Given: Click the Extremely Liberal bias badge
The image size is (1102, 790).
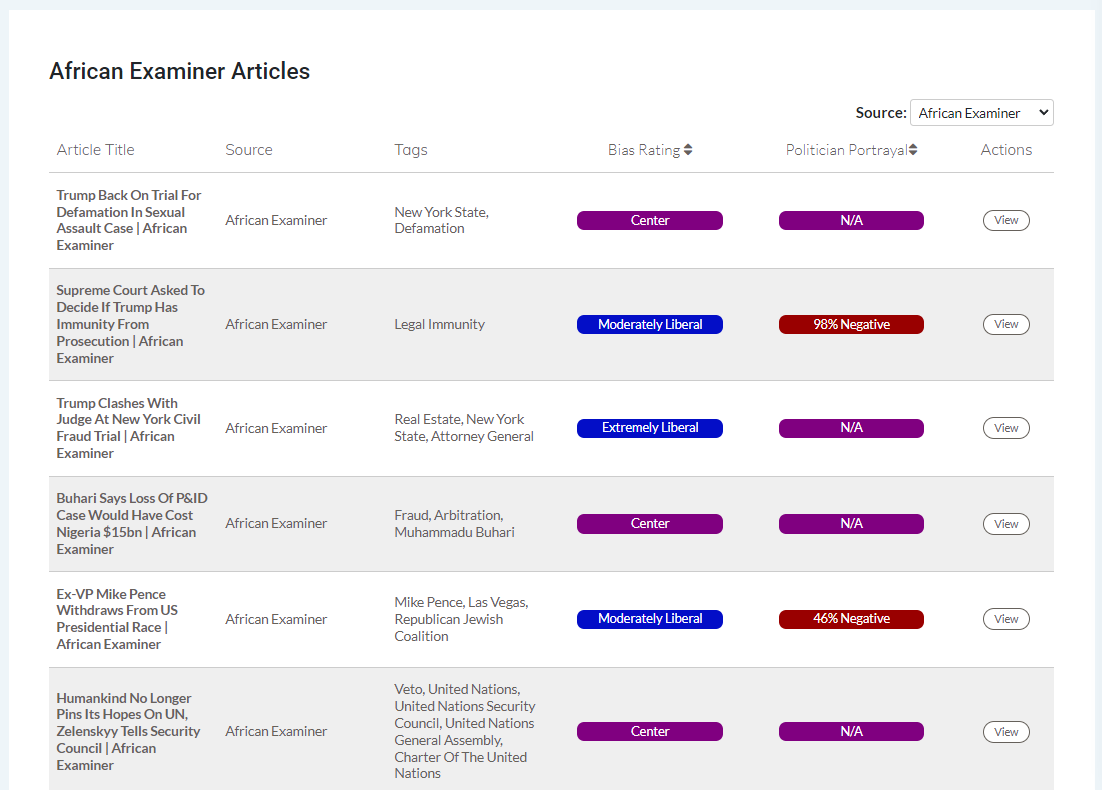Looking at the screenshot, I should [650, 428].
